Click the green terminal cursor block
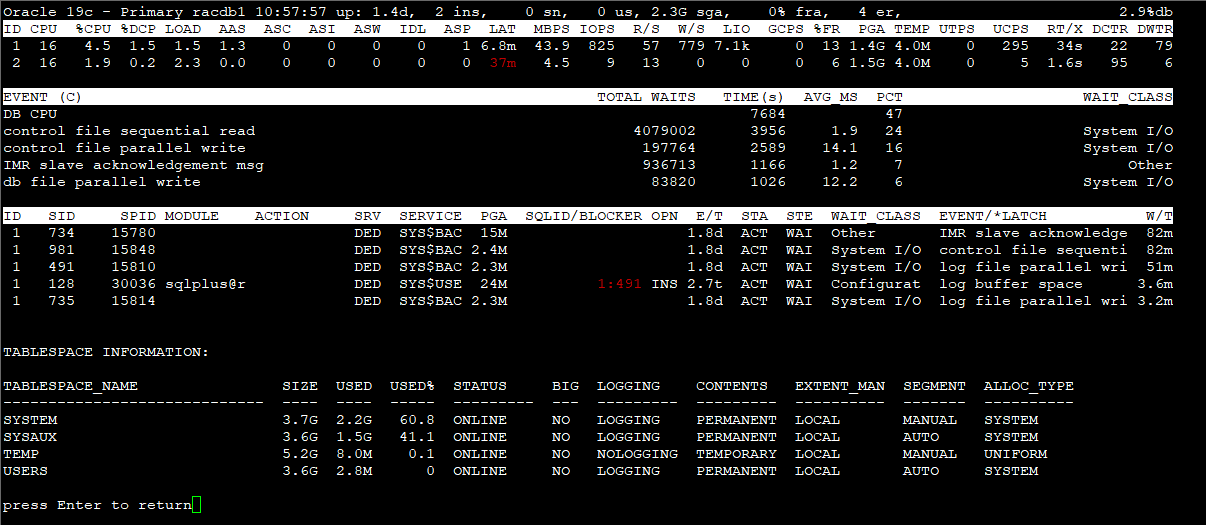This screenshot has height=525, width=1206. click(196, 505)
